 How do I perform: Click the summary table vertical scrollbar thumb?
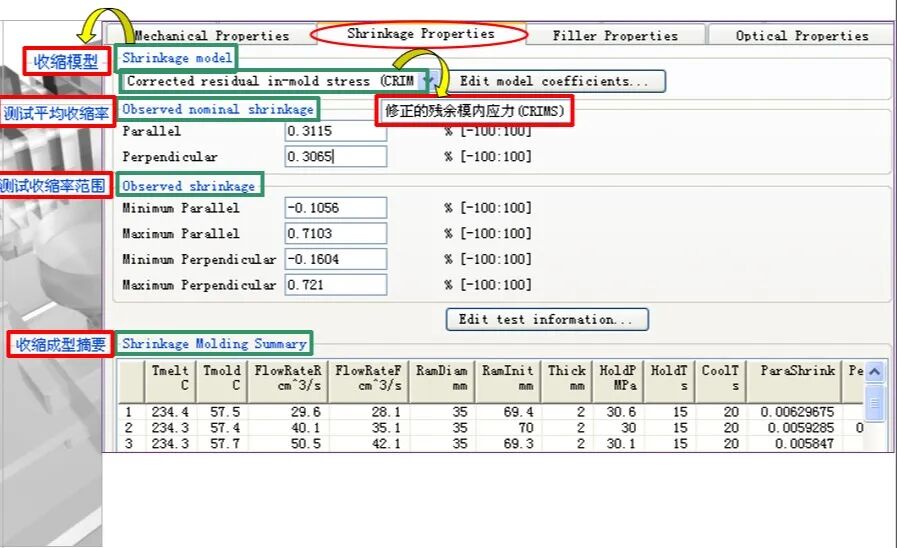874,404
